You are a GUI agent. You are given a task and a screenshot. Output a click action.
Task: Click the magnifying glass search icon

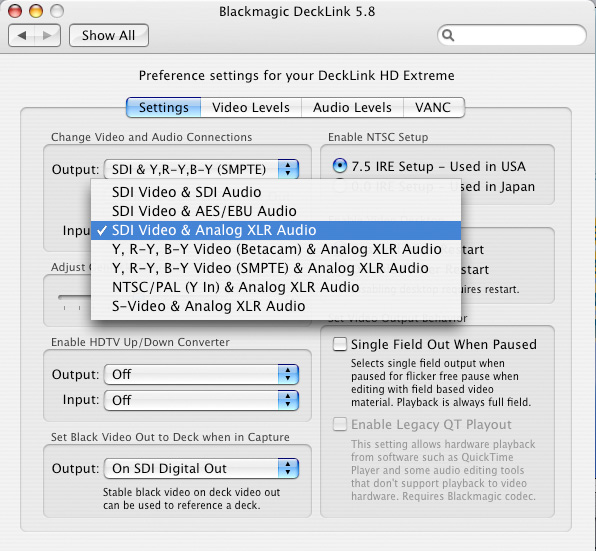coord(449,35)
